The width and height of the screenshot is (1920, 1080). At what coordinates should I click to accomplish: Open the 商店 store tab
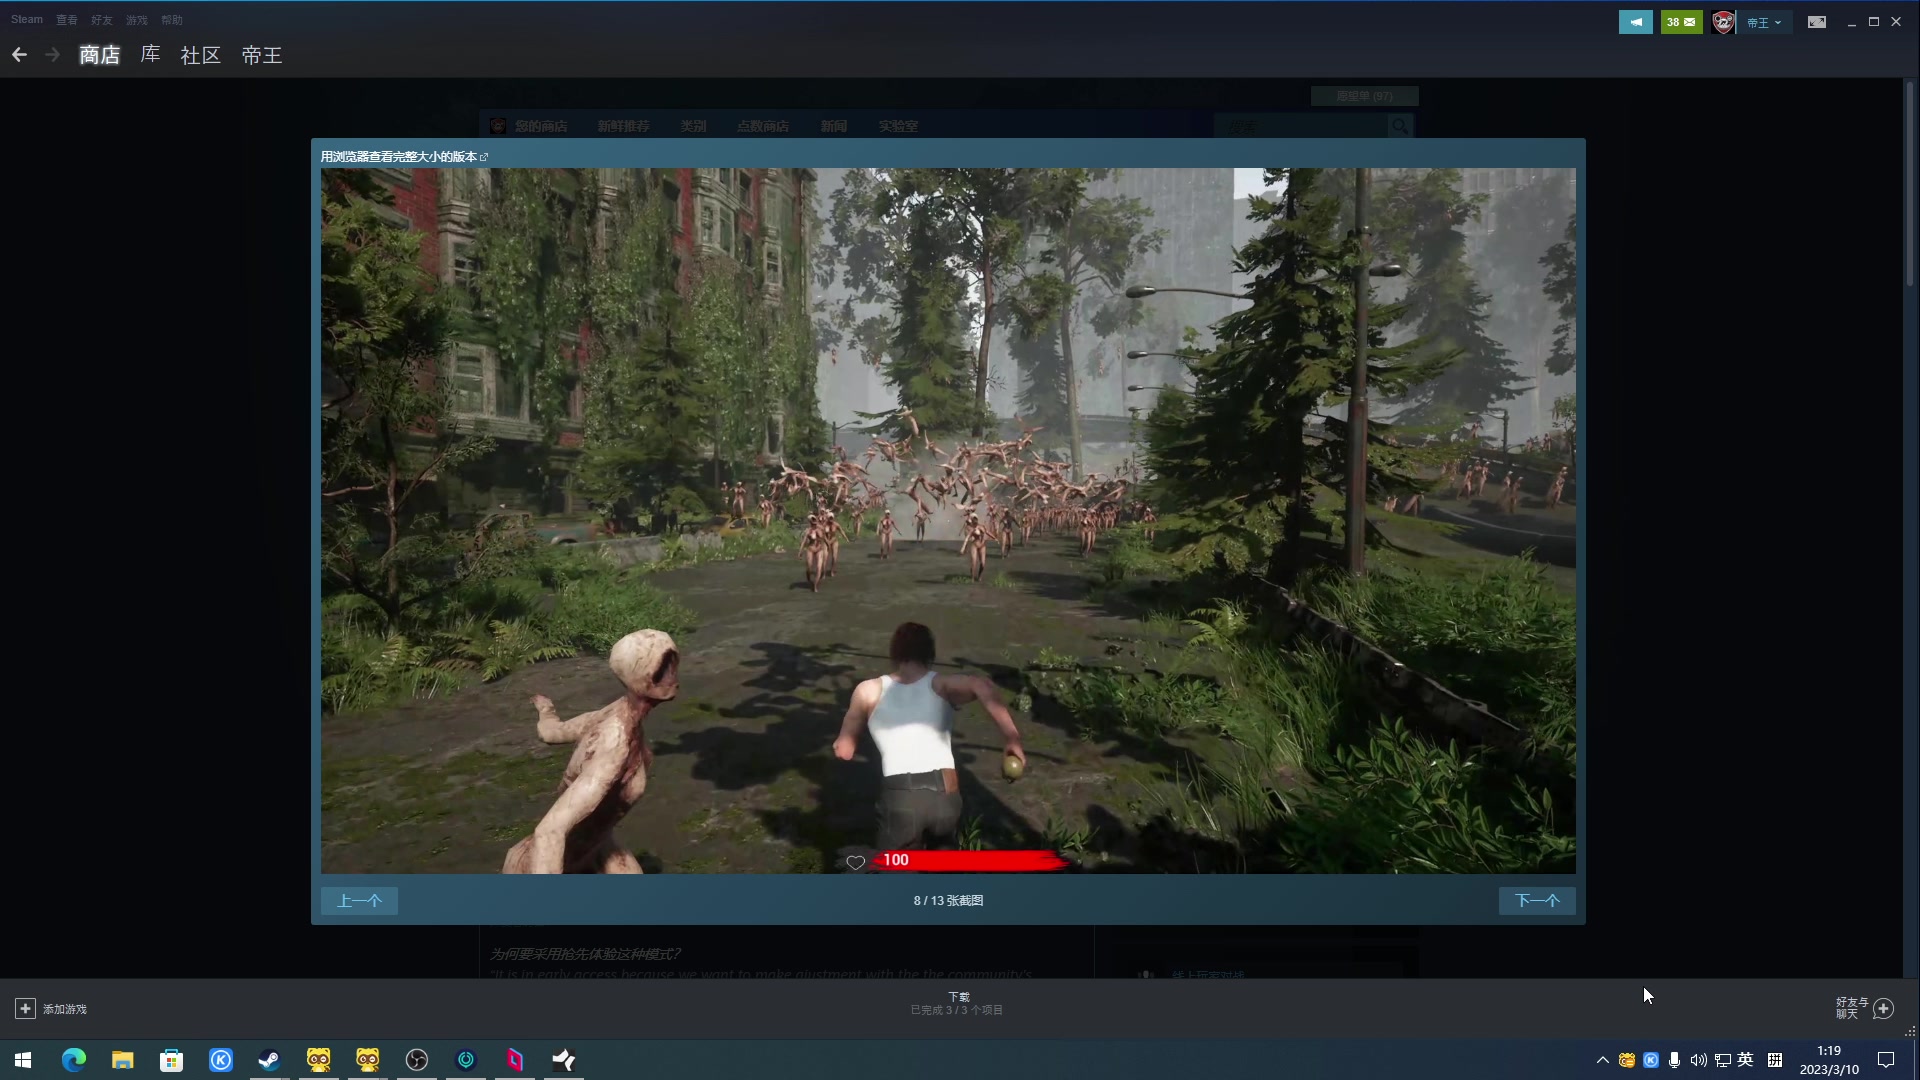[x=100, y=55]
